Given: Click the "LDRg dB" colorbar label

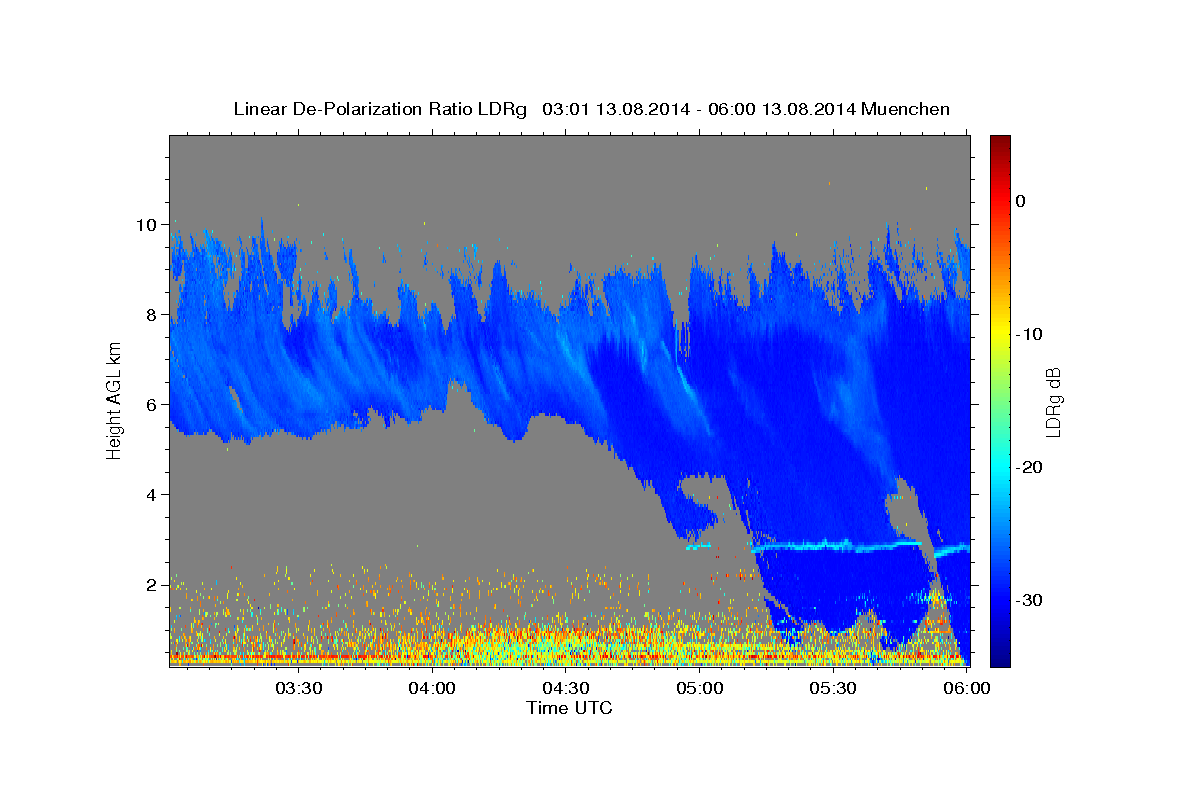Looking at the screenshot, I should pos(1053,401).
